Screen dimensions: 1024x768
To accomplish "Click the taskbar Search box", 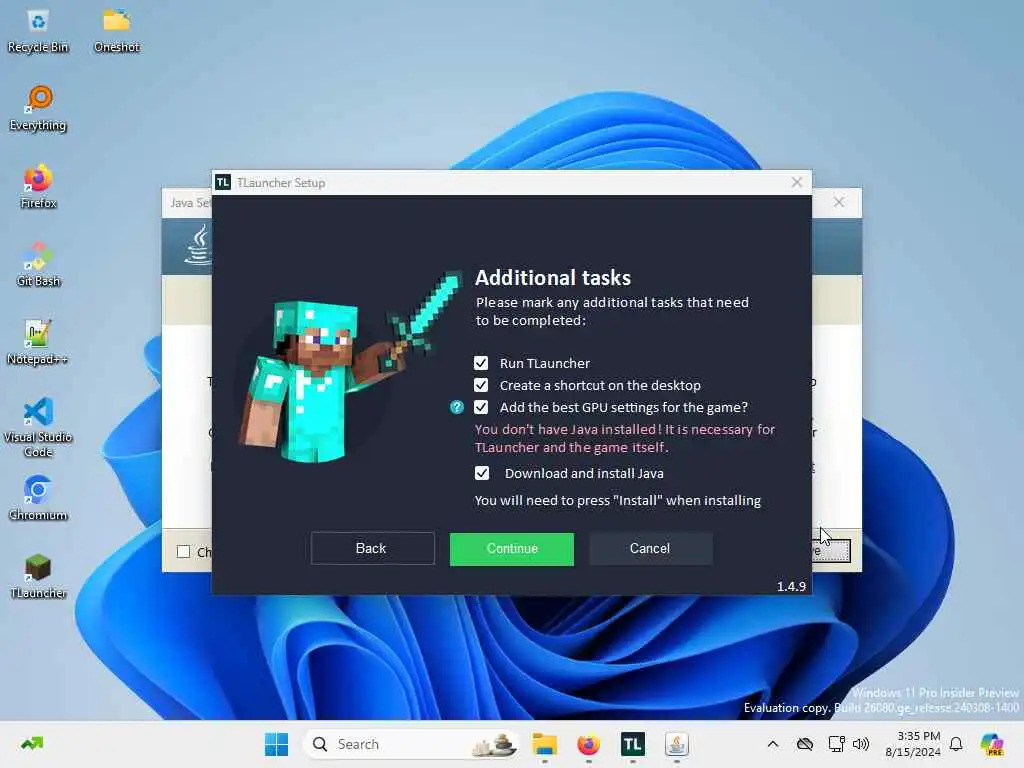I will coord(413,744).
